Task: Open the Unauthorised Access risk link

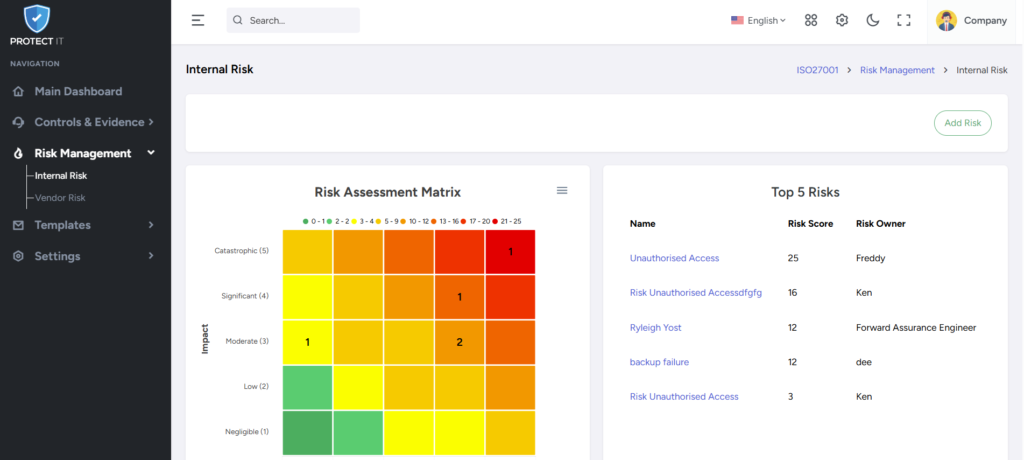Action: [x=675, y=258]
